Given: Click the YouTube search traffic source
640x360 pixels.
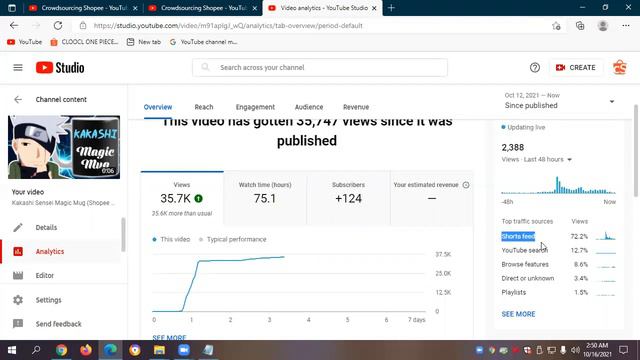Looking at the screenshot, I should point(524,251).
